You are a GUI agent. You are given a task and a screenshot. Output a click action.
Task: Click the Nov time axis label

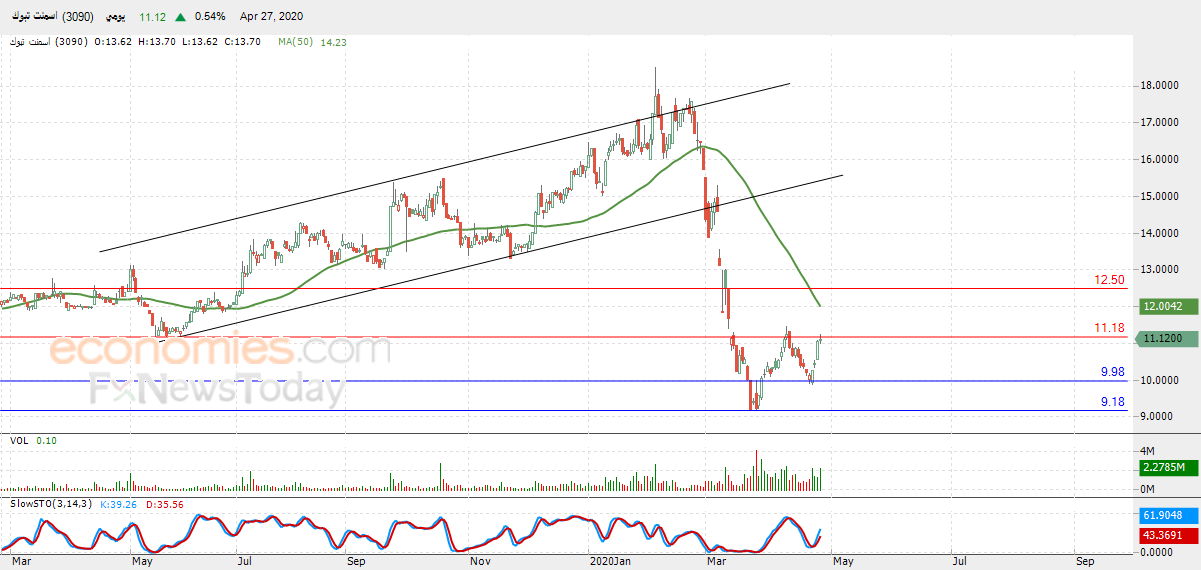click(479, 563)
